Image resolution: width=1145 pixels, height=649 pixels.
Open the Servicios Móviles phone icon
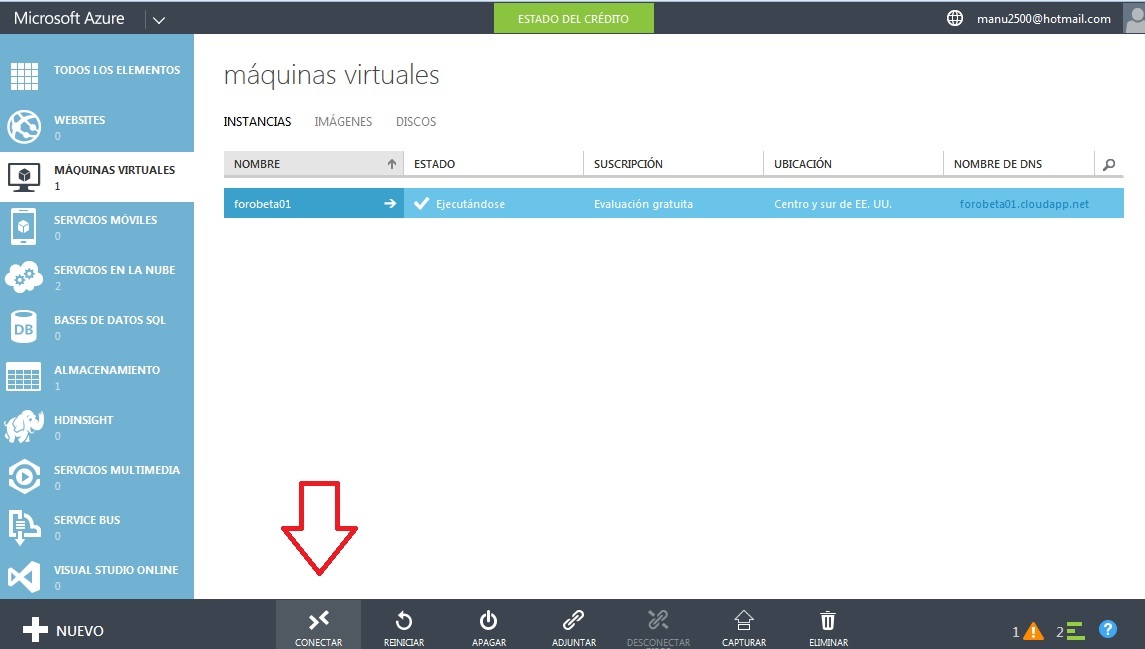[x=23, y=226]
